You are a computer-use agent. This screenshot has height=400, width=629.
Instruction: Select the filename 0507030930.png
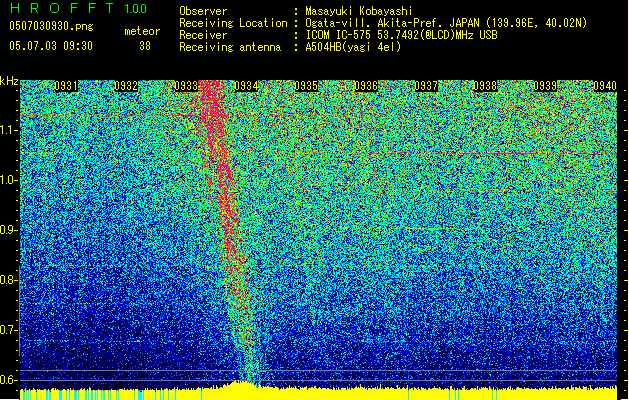(x=51, y=26)
